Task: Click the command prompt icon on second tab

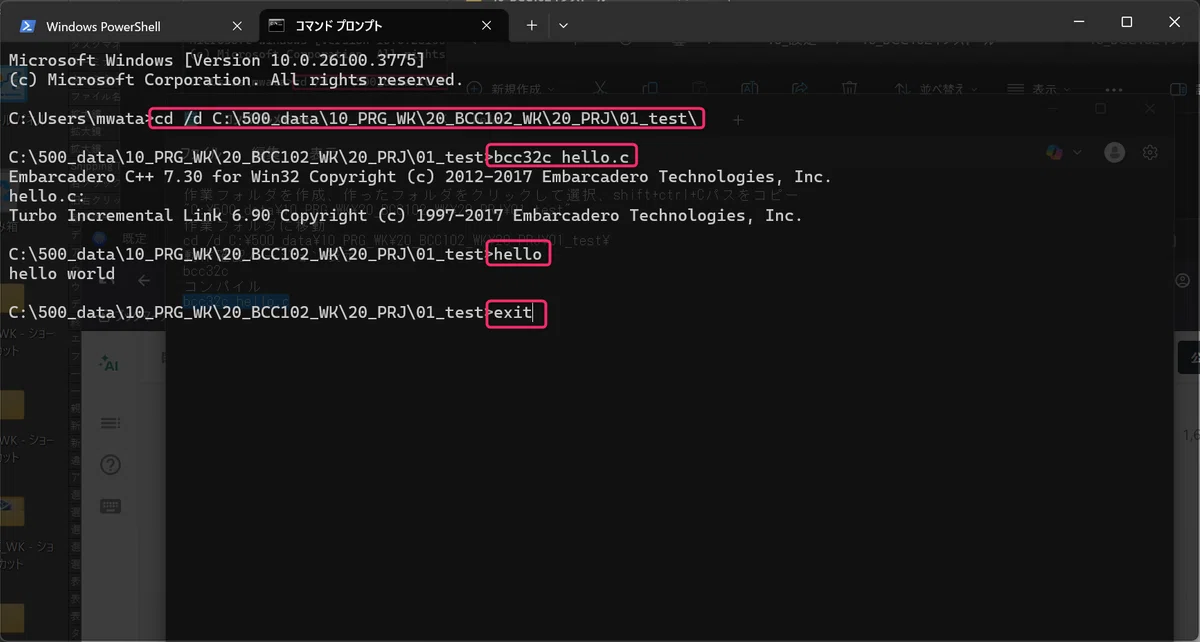Action: click(277, 26)
